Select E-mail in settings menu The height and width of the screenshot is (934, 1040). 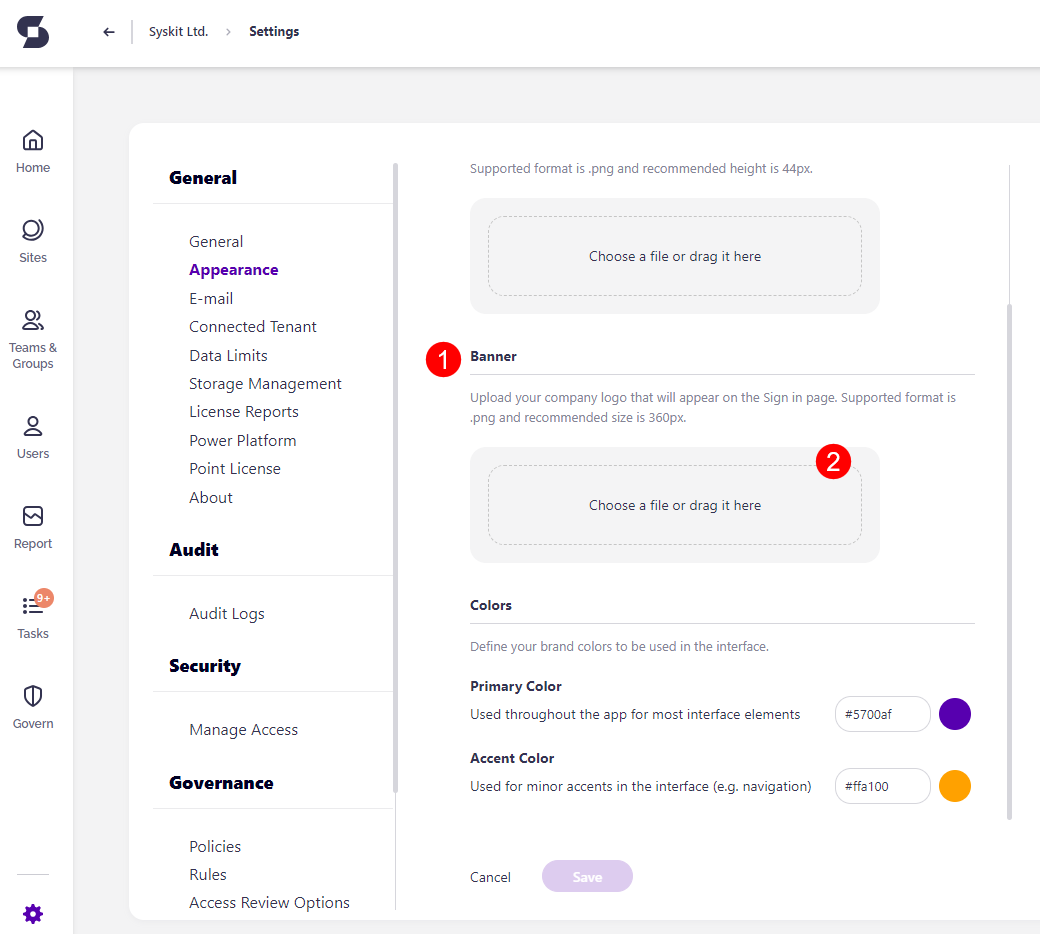coord(211,298)
